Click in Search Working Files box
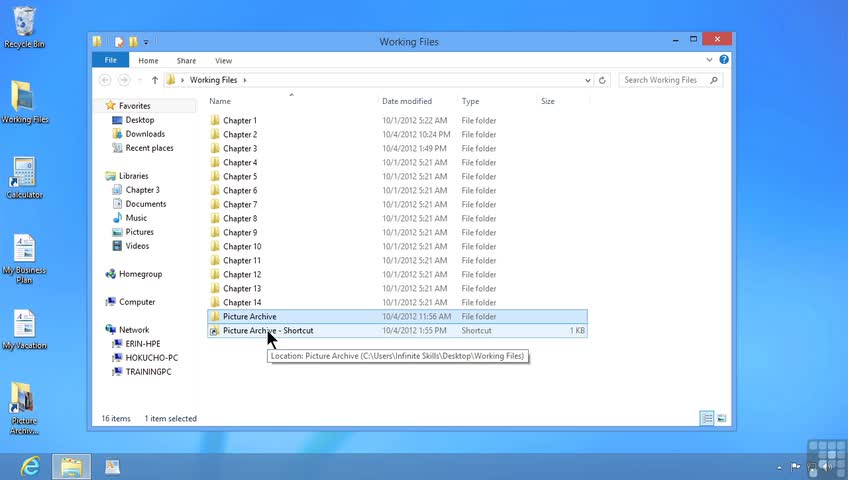 (x=671, y=80)
